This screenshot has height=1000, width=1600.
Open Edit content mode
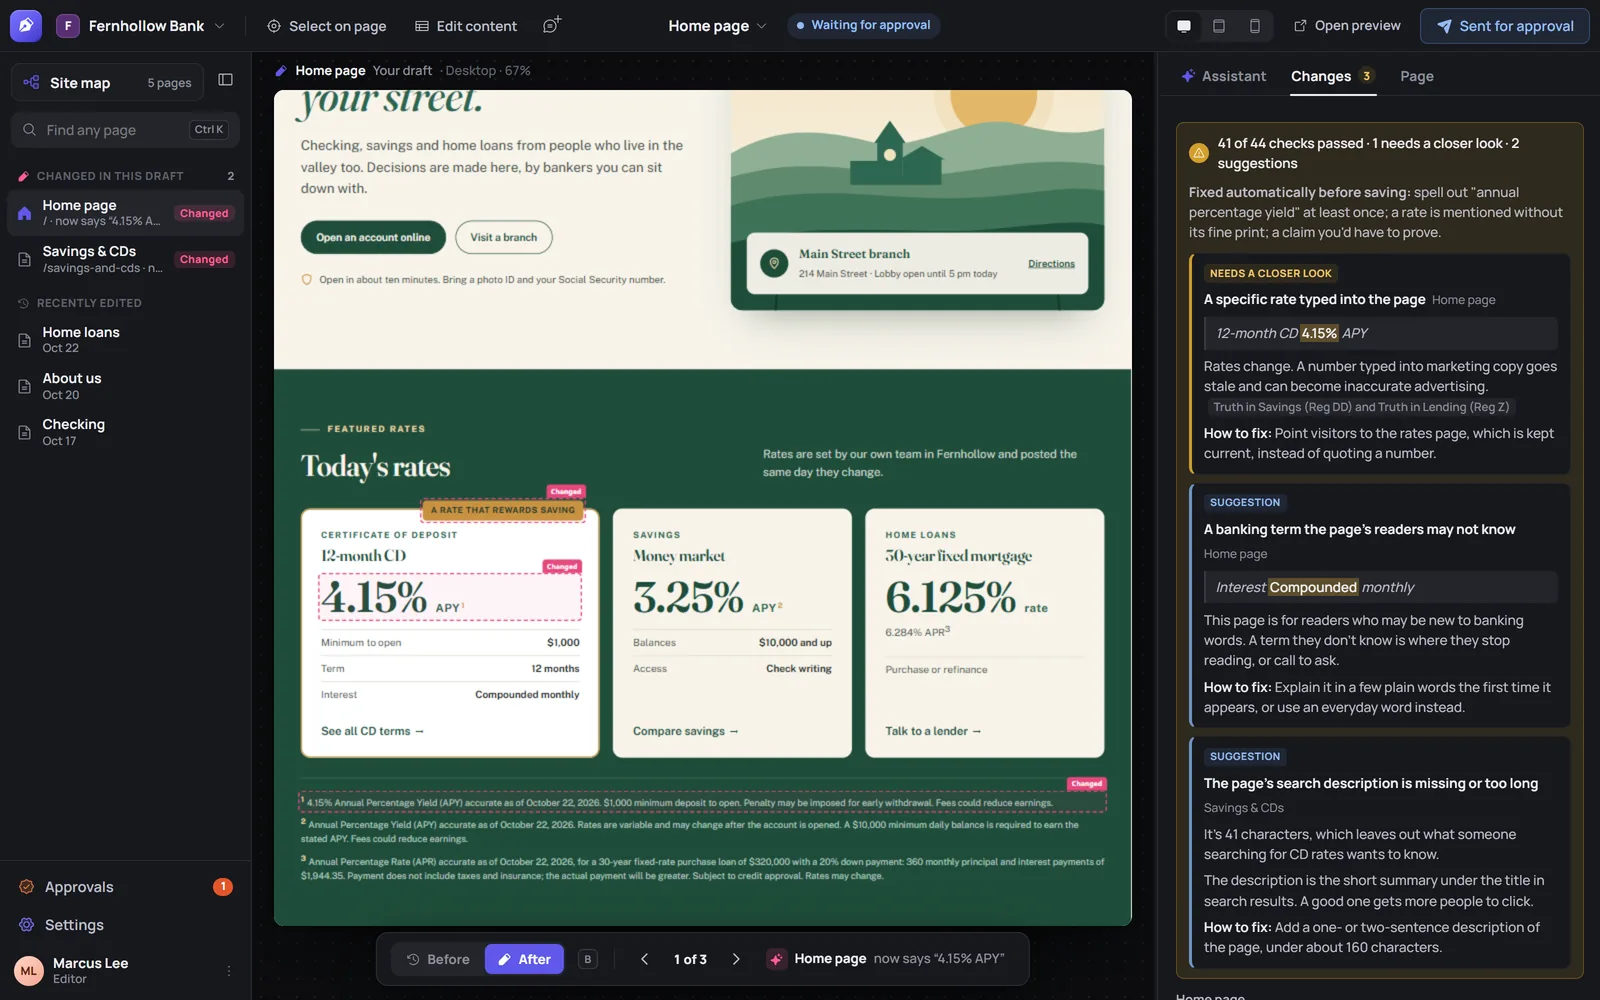466,26
